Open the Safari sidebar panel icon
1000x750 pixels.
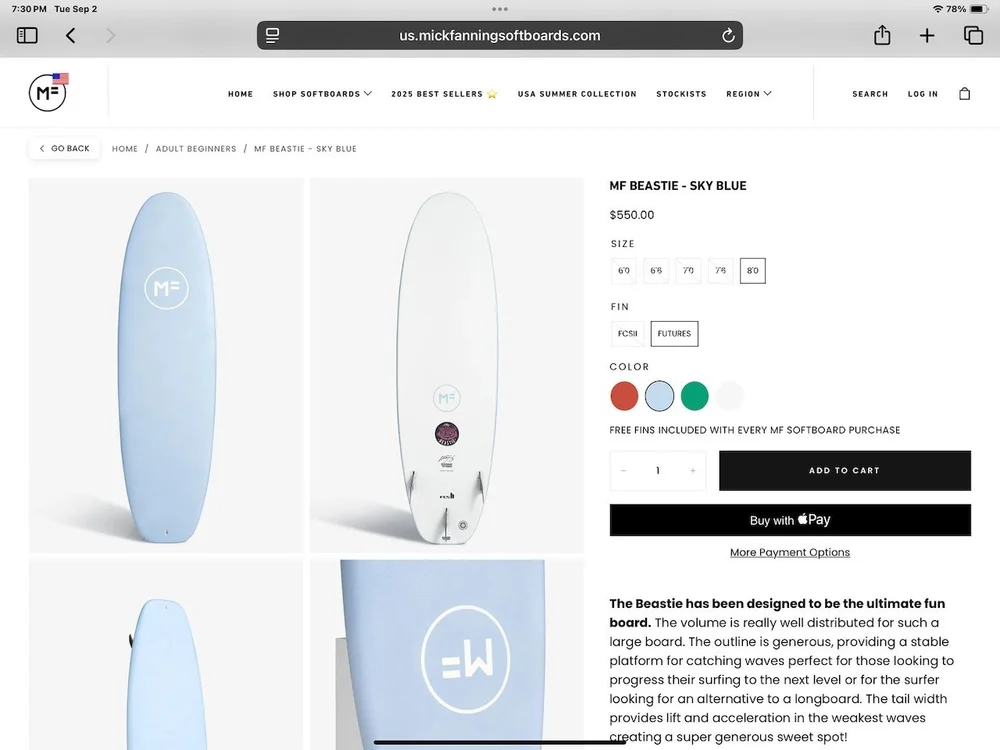coord(27,35)
